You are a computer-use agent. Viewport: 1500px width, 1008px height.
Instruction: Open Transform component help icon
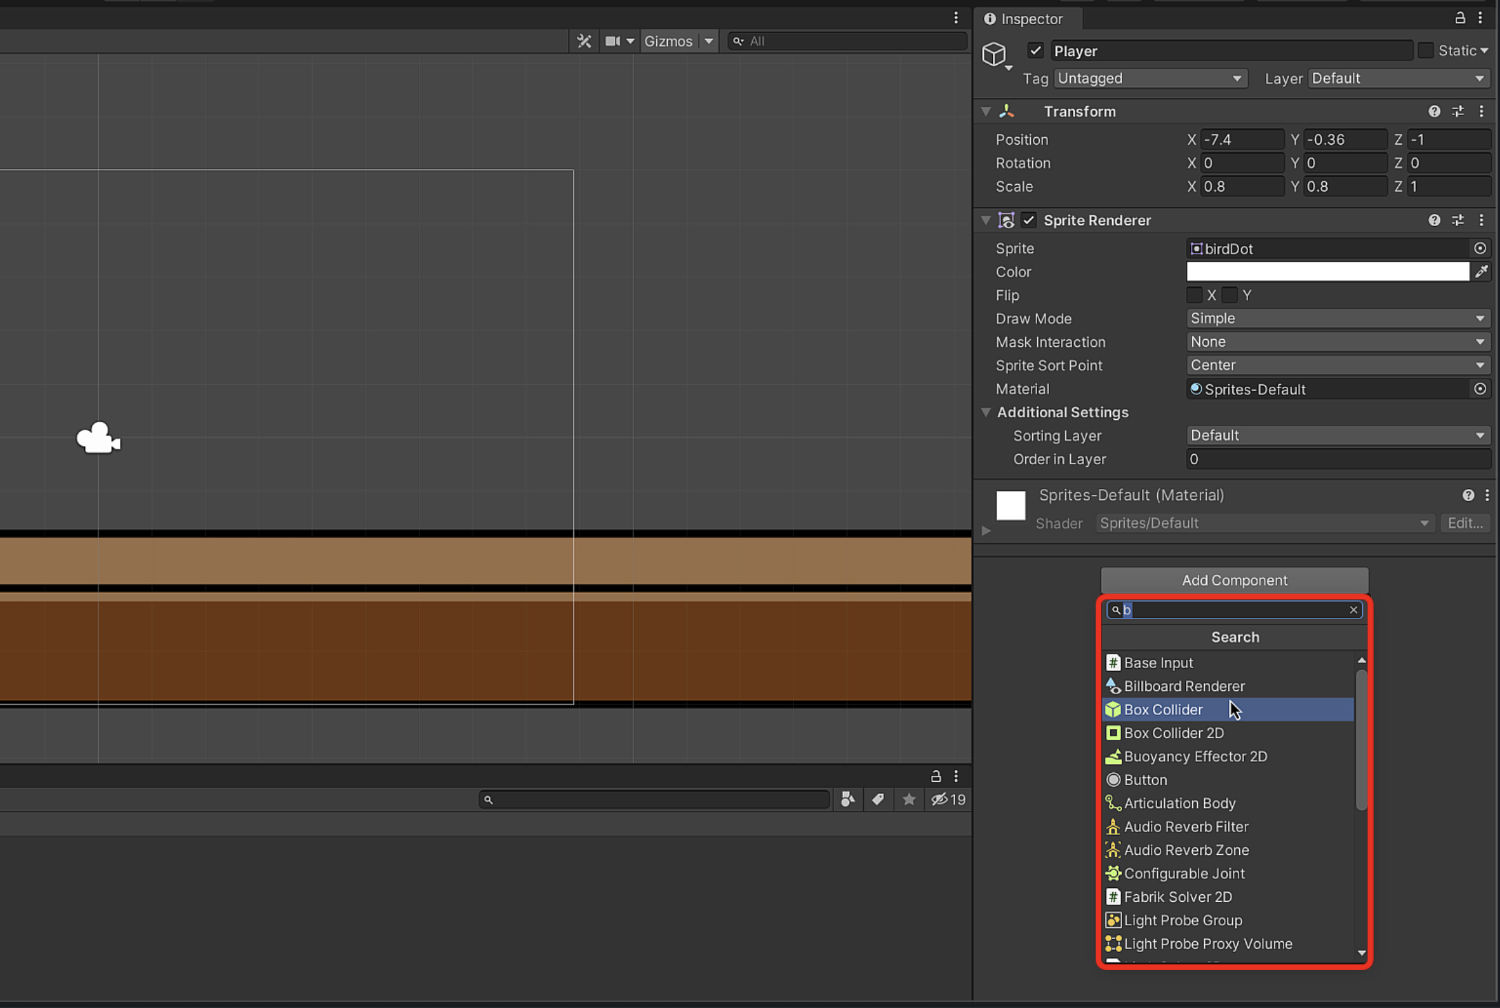[x=1434, y=112]
